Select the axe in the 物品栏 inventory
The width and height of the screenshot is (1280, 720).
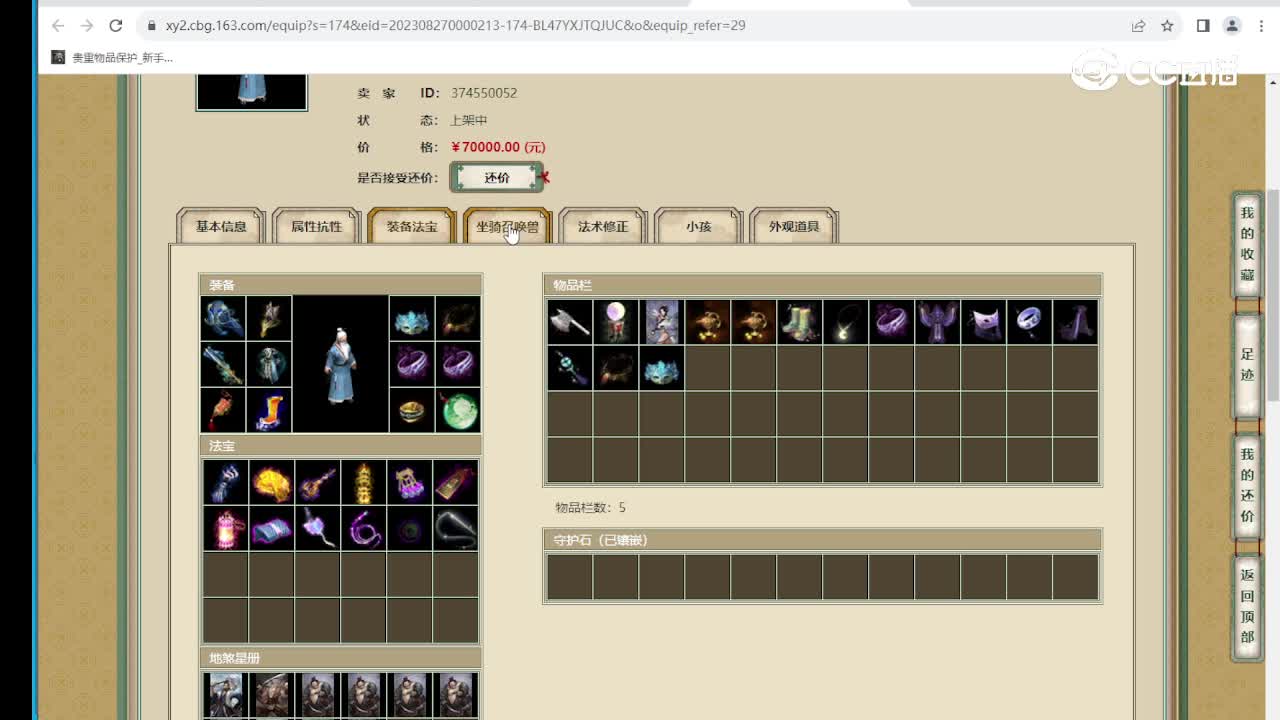[570, 322]
